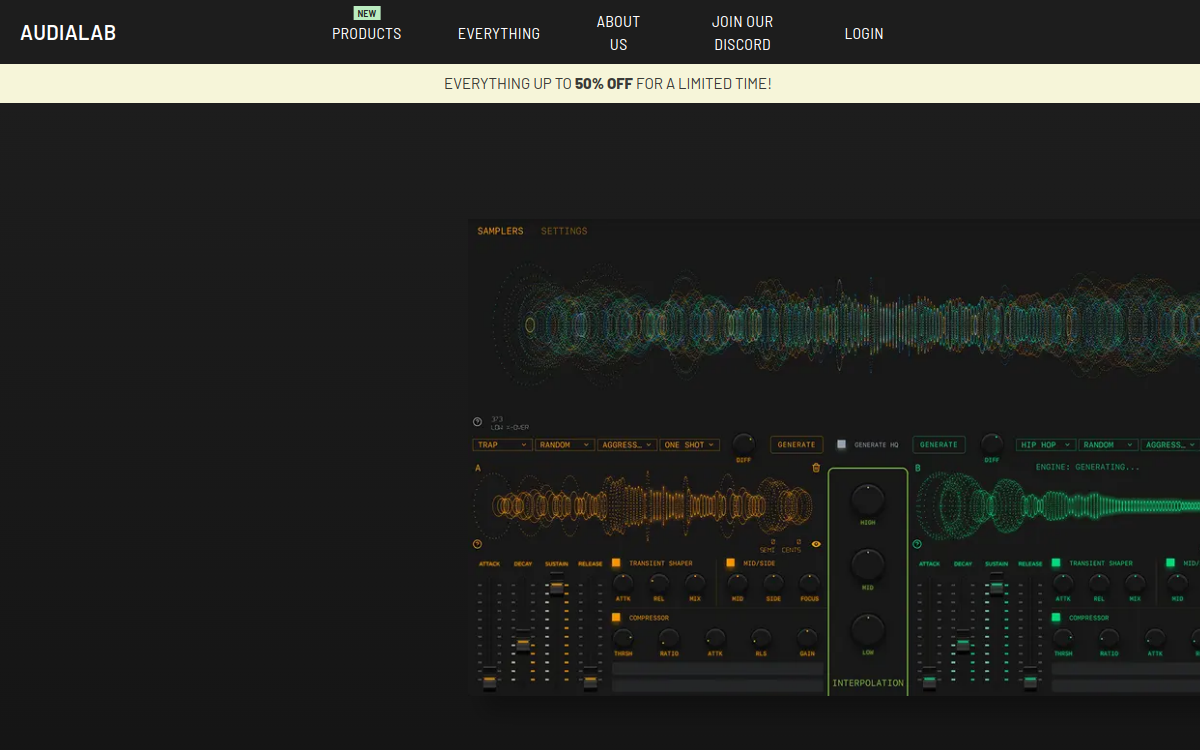This screenshot has width=1200, height=750.
Task: Click sampler B Compressor THRSH knob
Action: coord(1063,637)
